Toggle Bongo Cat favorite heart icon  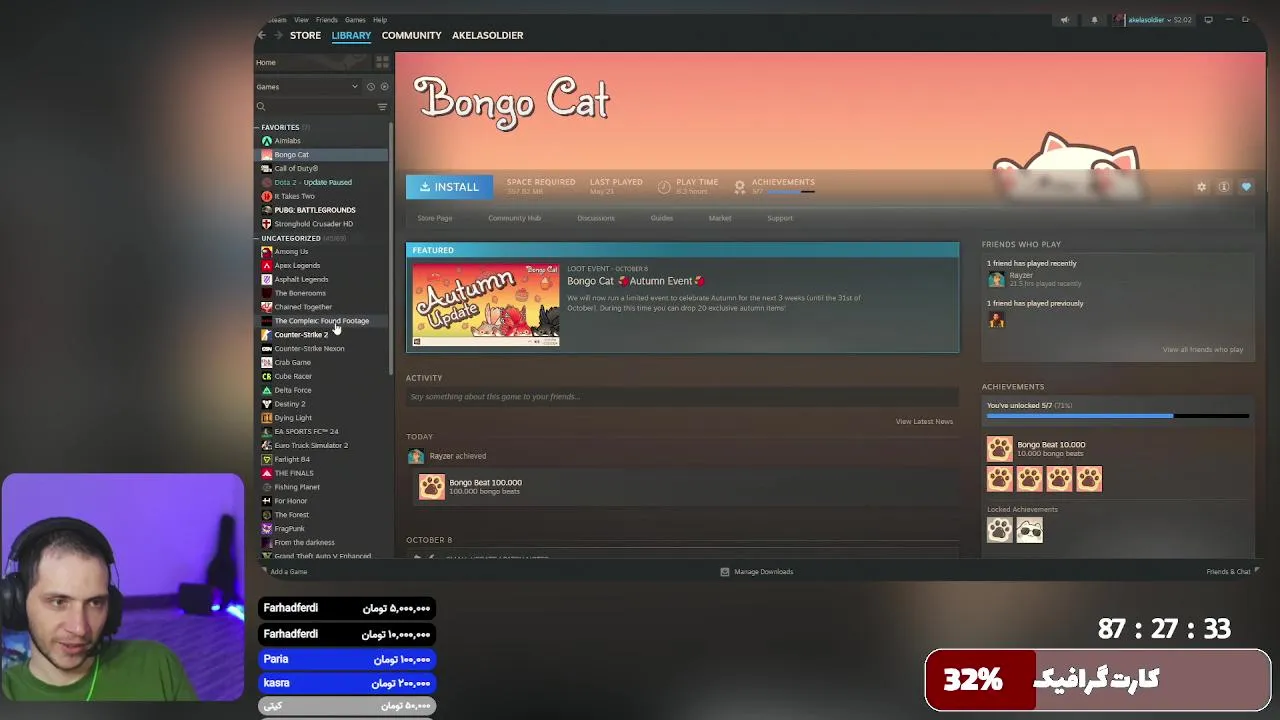pos(1246,187)
